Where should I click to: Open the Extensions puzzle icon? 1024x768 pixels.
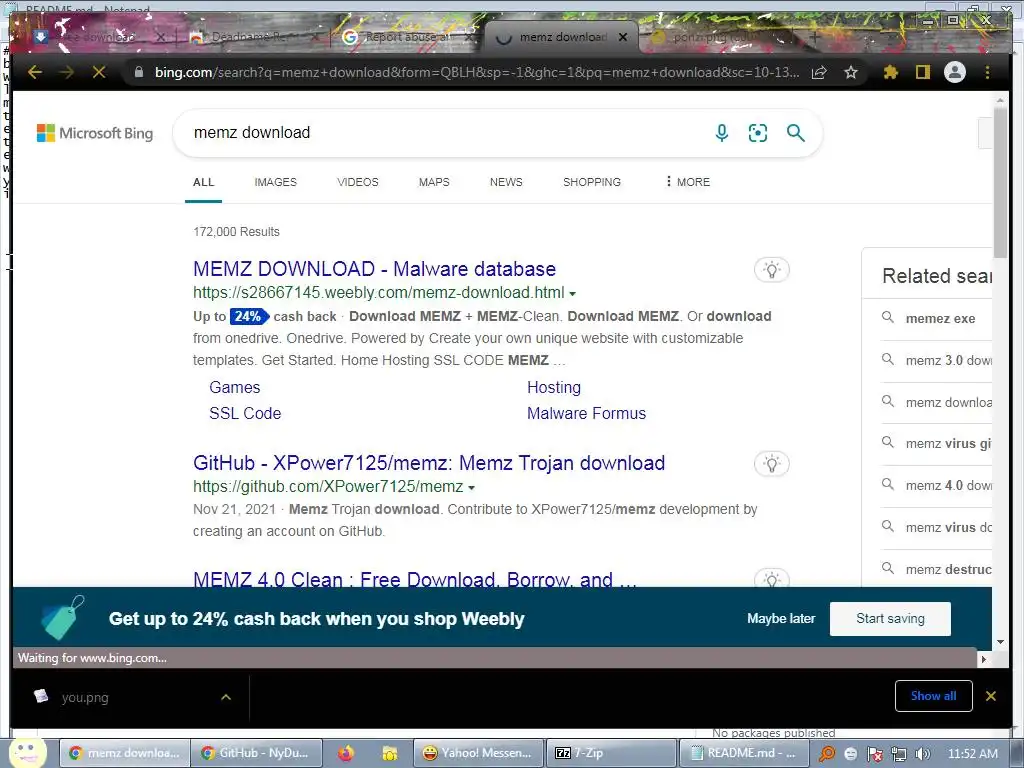coord(891,72)
